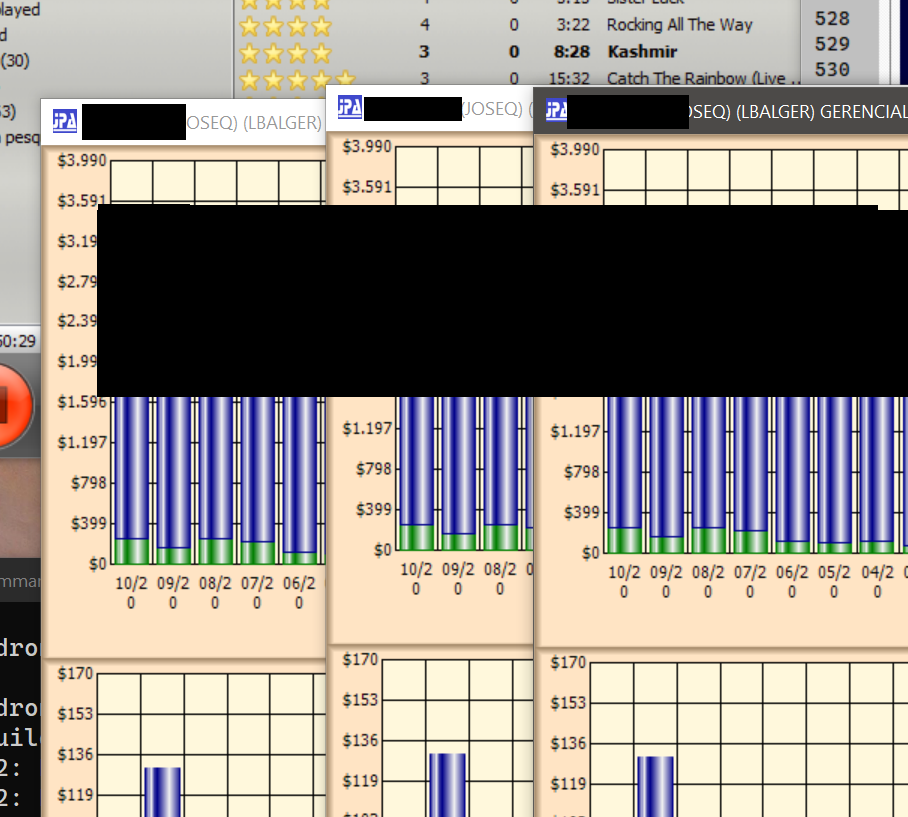Select the Rocking All The Way track
The height and width of the screenshot is (817, 908).
(679, 25)
